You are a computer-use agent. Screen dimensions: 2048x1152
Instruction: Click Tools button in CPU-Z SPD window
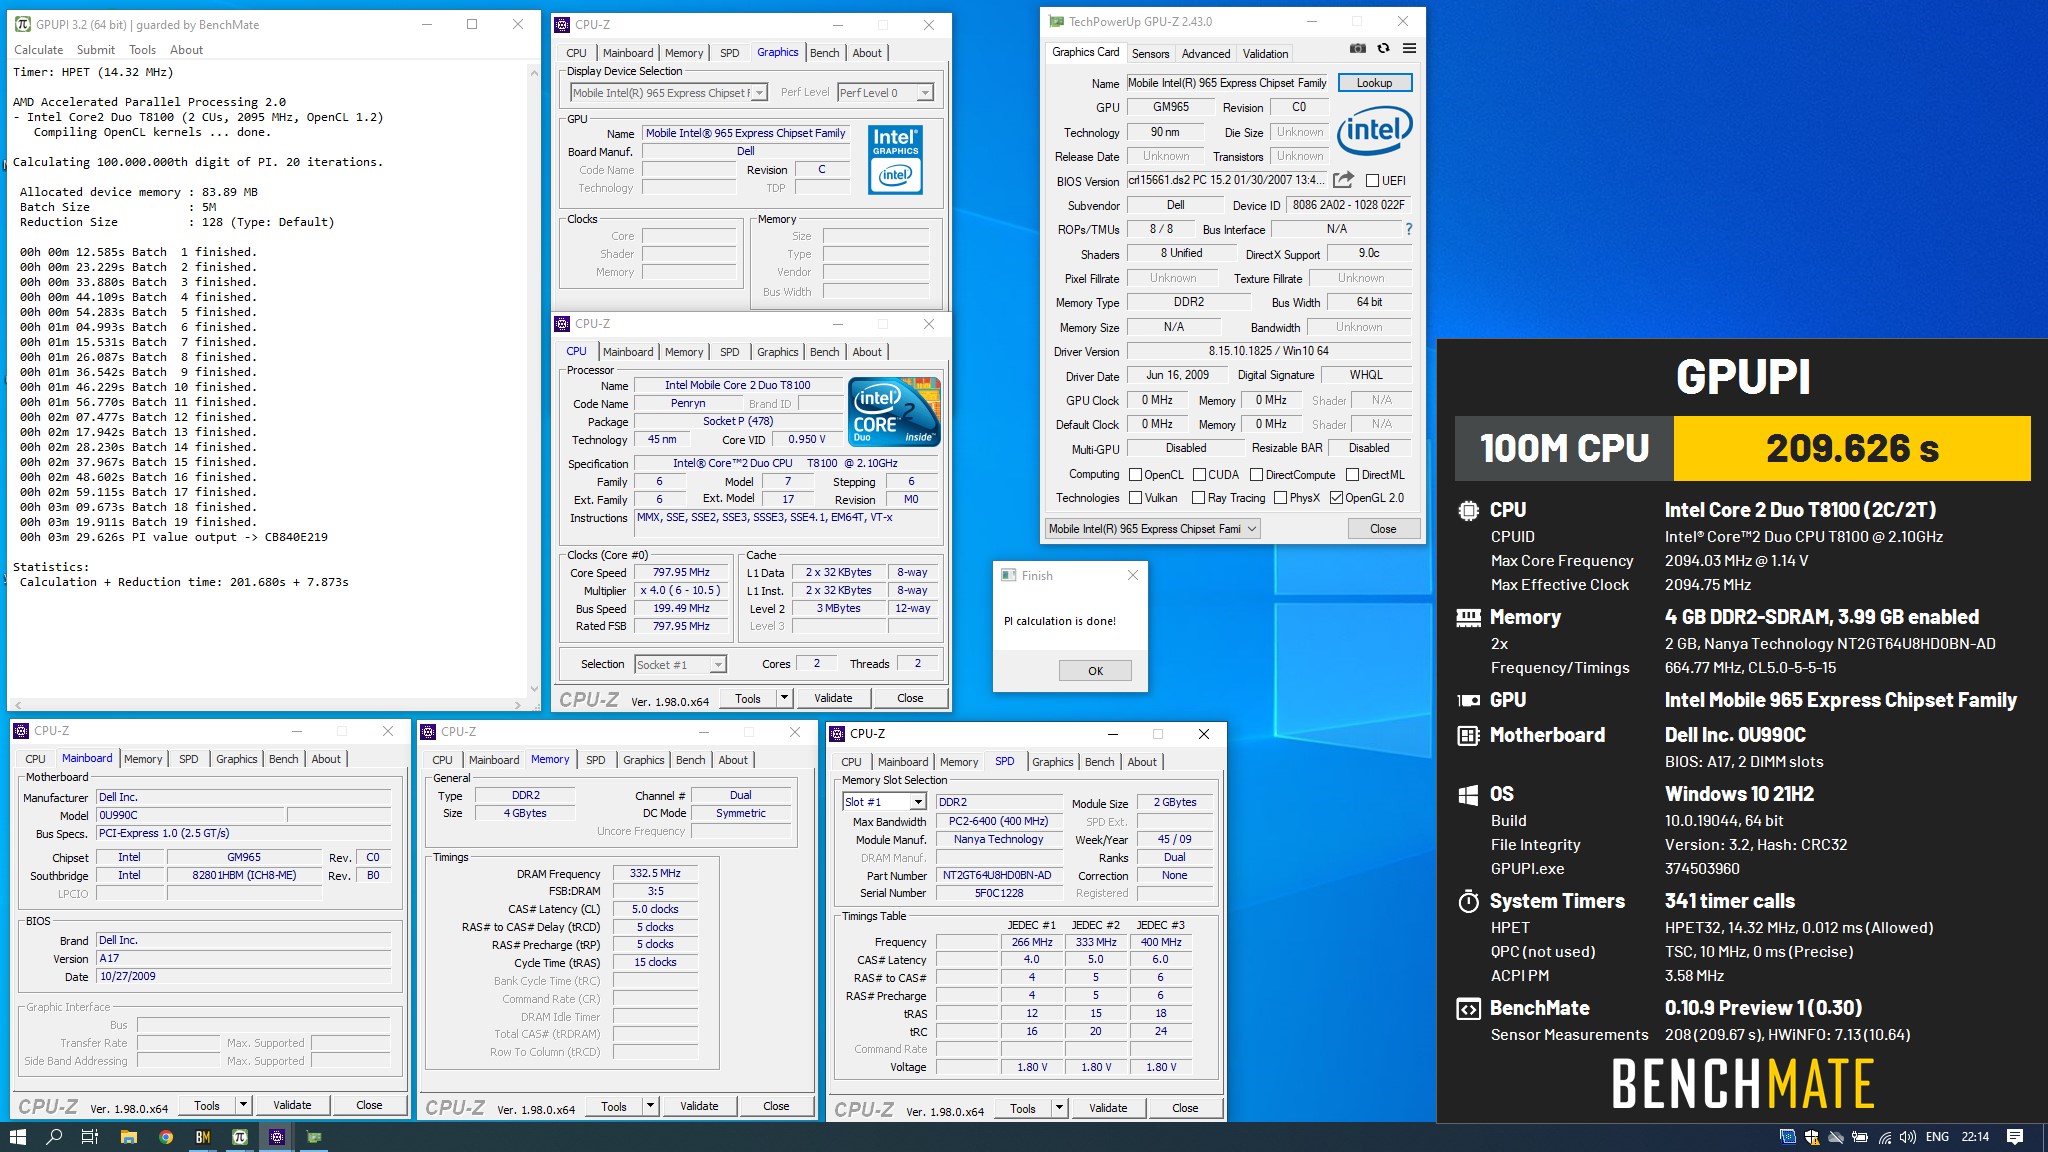pyautogui.click(x=1023, y=1108)
